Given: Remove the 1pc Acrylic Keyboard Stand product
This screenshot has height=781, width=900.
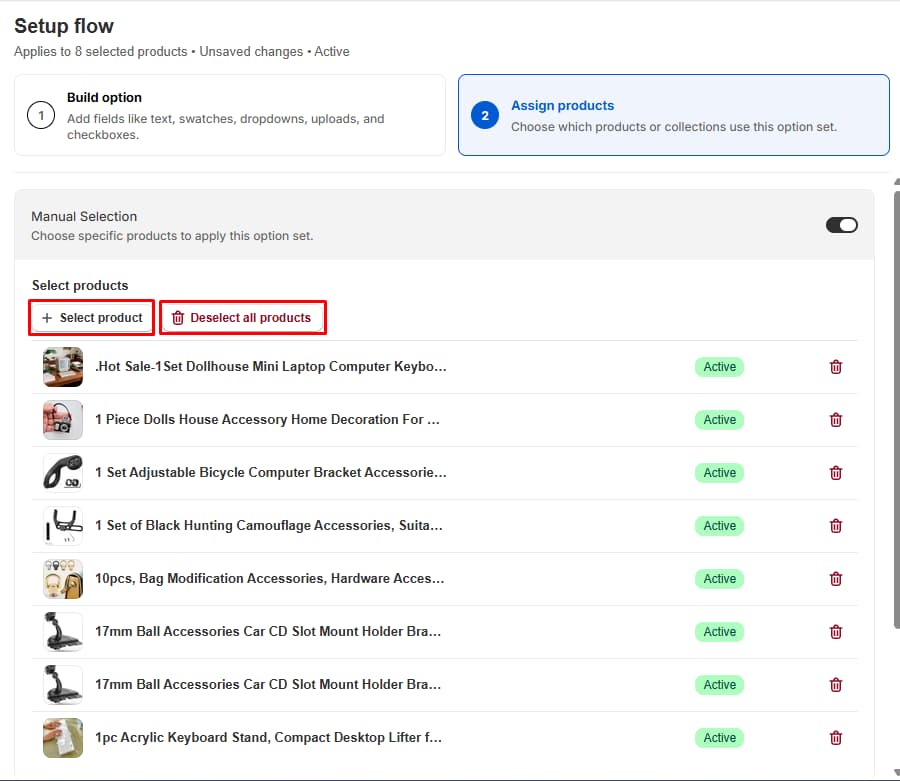Looking at the screenshot, I should [836, 738].
